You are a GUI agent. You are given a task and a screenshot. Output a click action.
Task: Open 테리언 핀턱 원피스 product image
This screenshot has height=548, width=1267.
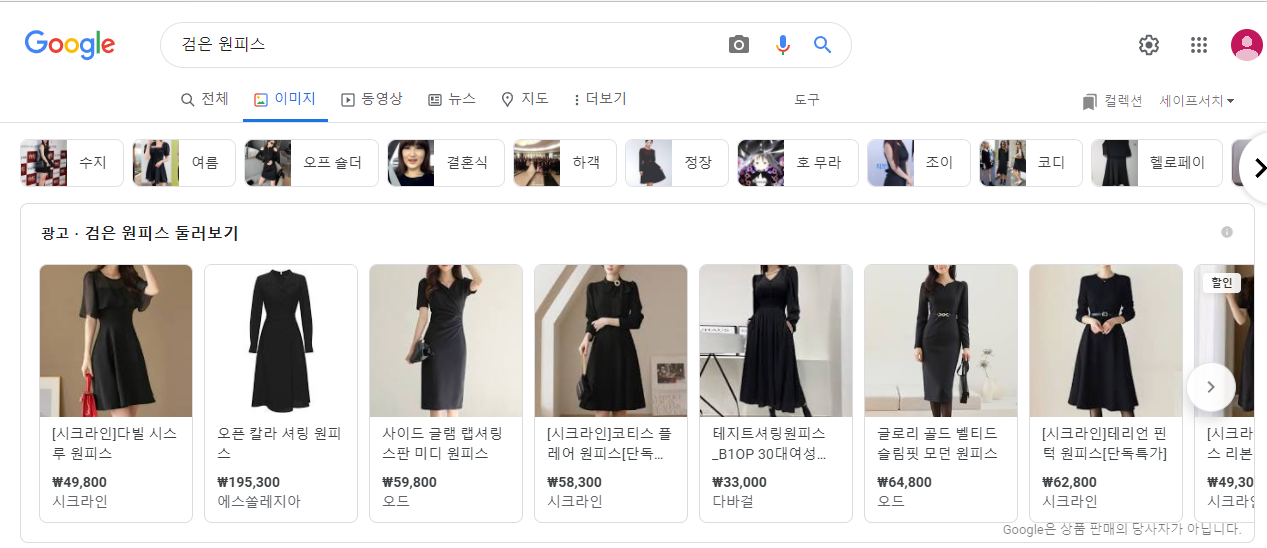pyautogui.click(x=1106, y=341)
